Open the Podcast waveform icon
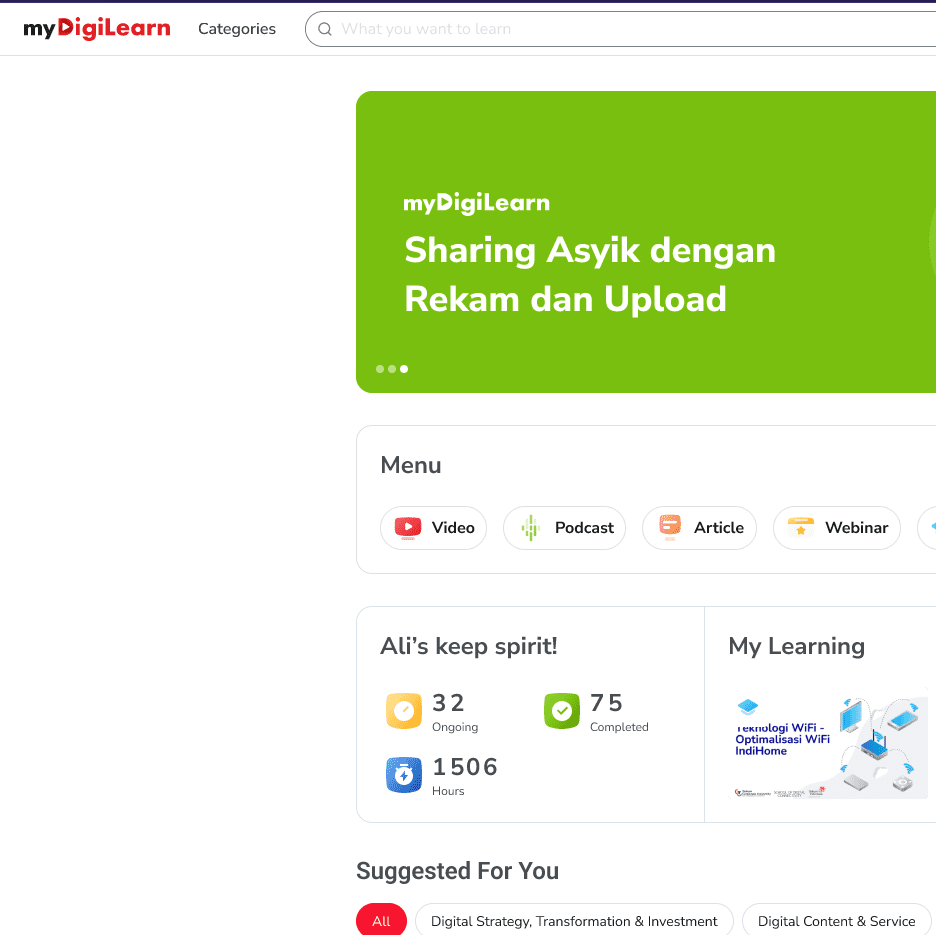The image size is (936, 935). click(530, 528)
